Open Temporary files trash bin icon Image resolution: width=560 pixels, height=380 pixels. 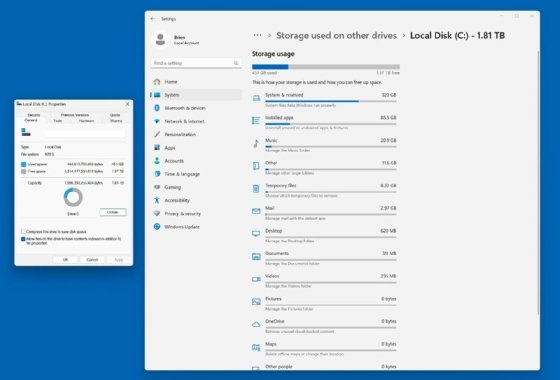coord(256,189)
